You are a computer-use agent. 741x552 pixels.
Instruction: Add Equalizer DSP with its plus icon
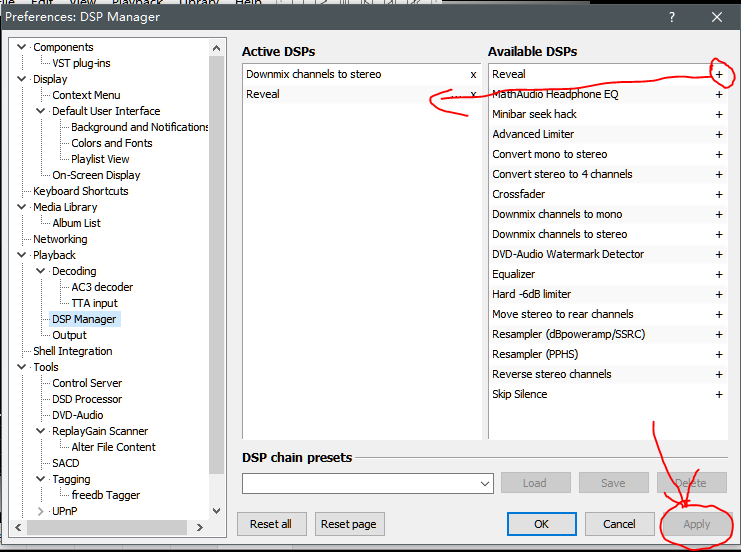(x=718, y=274)
